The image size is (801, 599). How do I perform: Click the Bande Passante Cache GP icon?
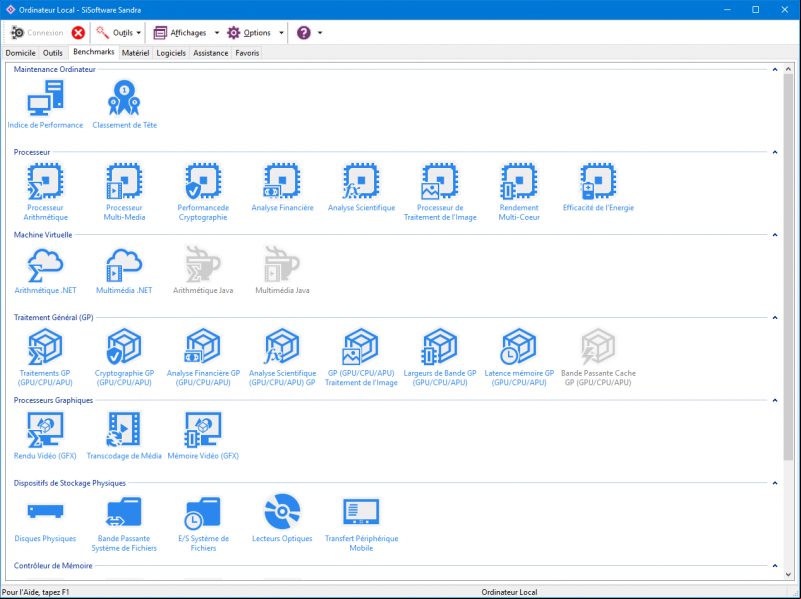tap(598, 357)
